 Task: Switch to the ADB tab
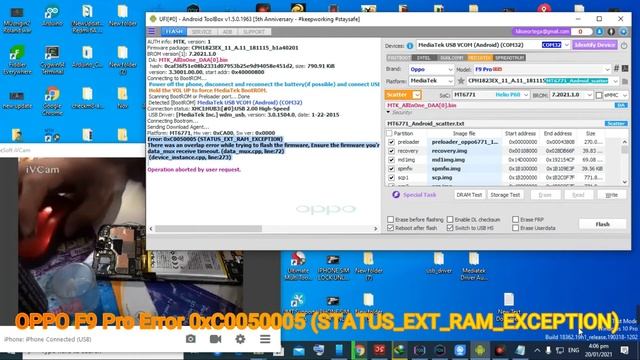pos(227,31)
